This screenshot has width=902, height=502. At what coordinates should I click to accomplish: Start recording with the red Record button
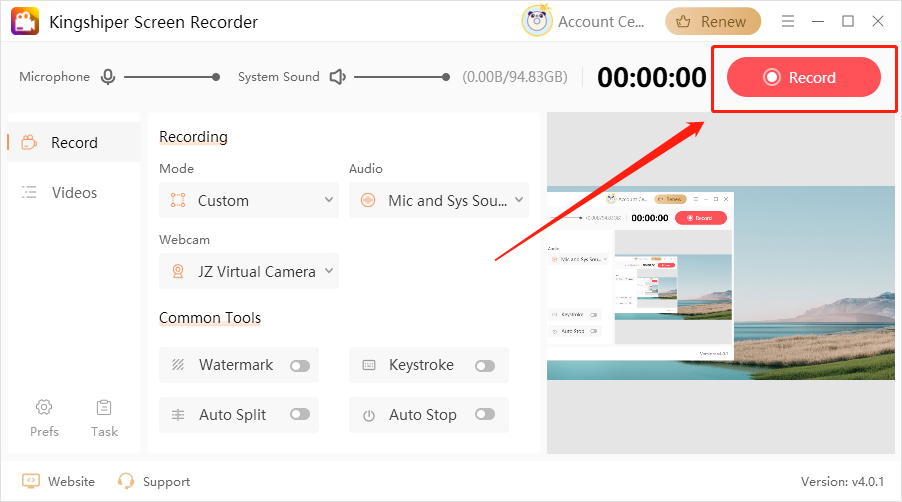[x=804, y=77]
